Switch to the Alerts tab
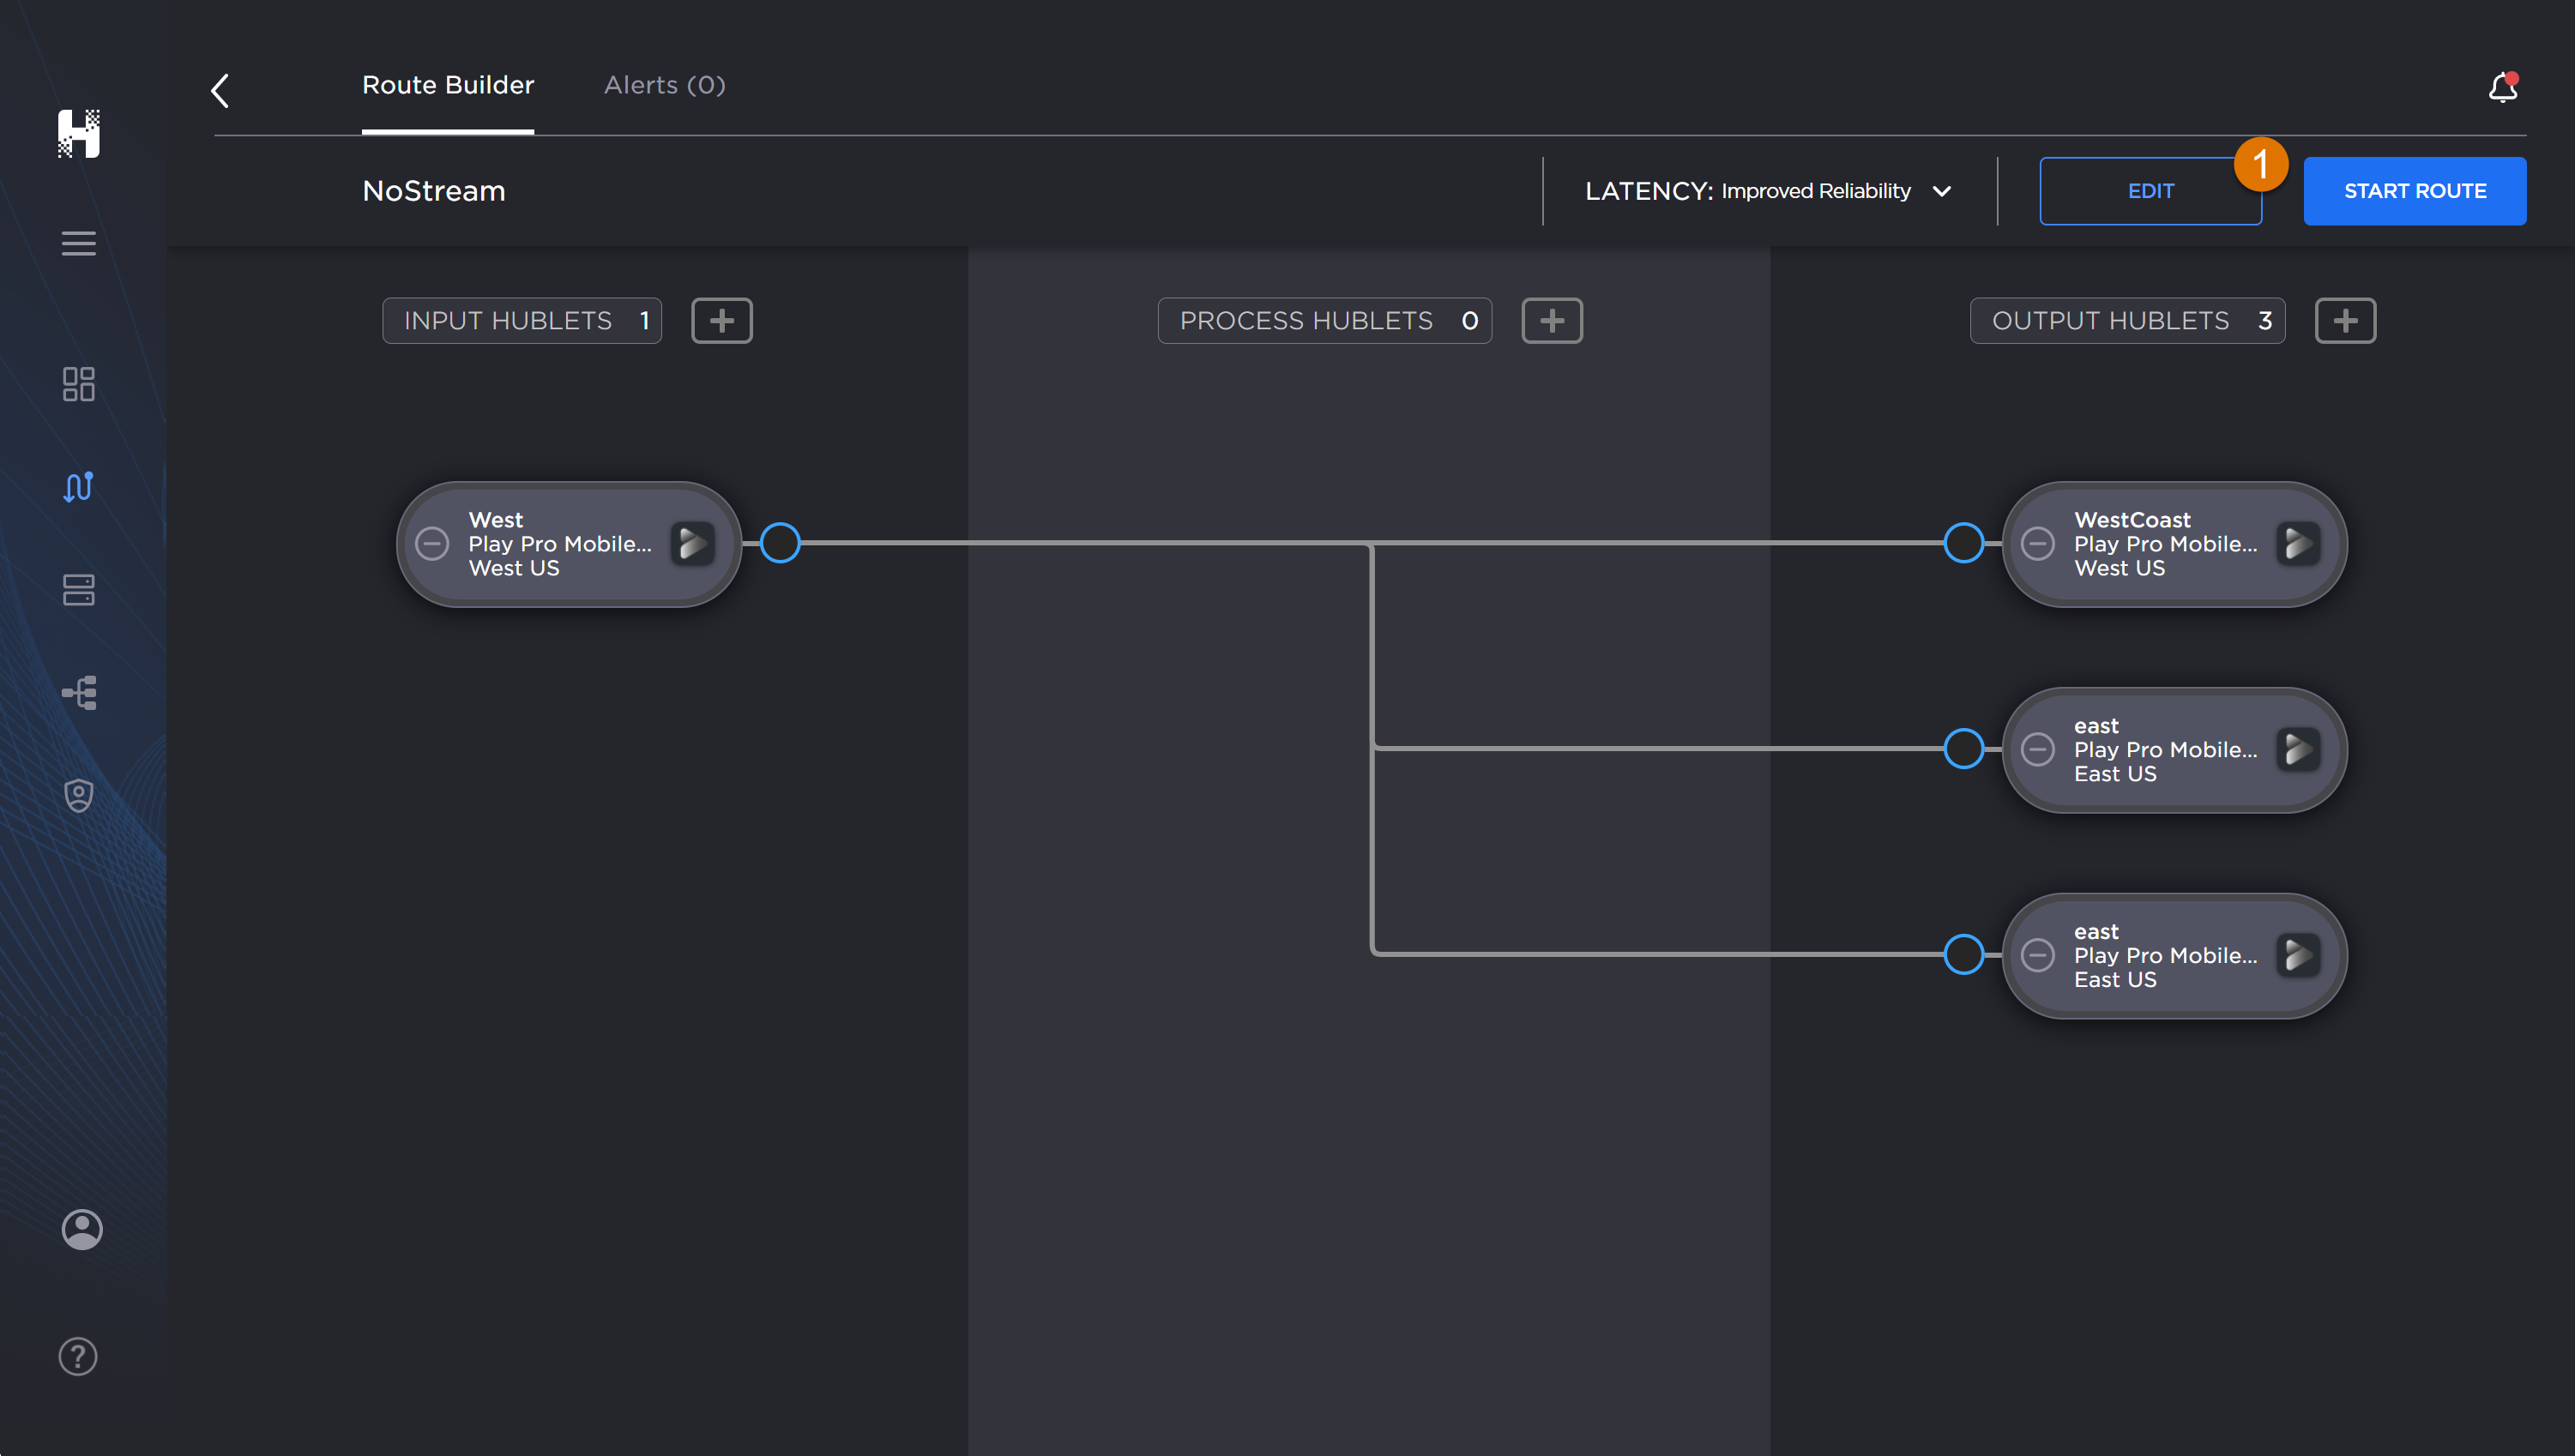 (663, 85)
